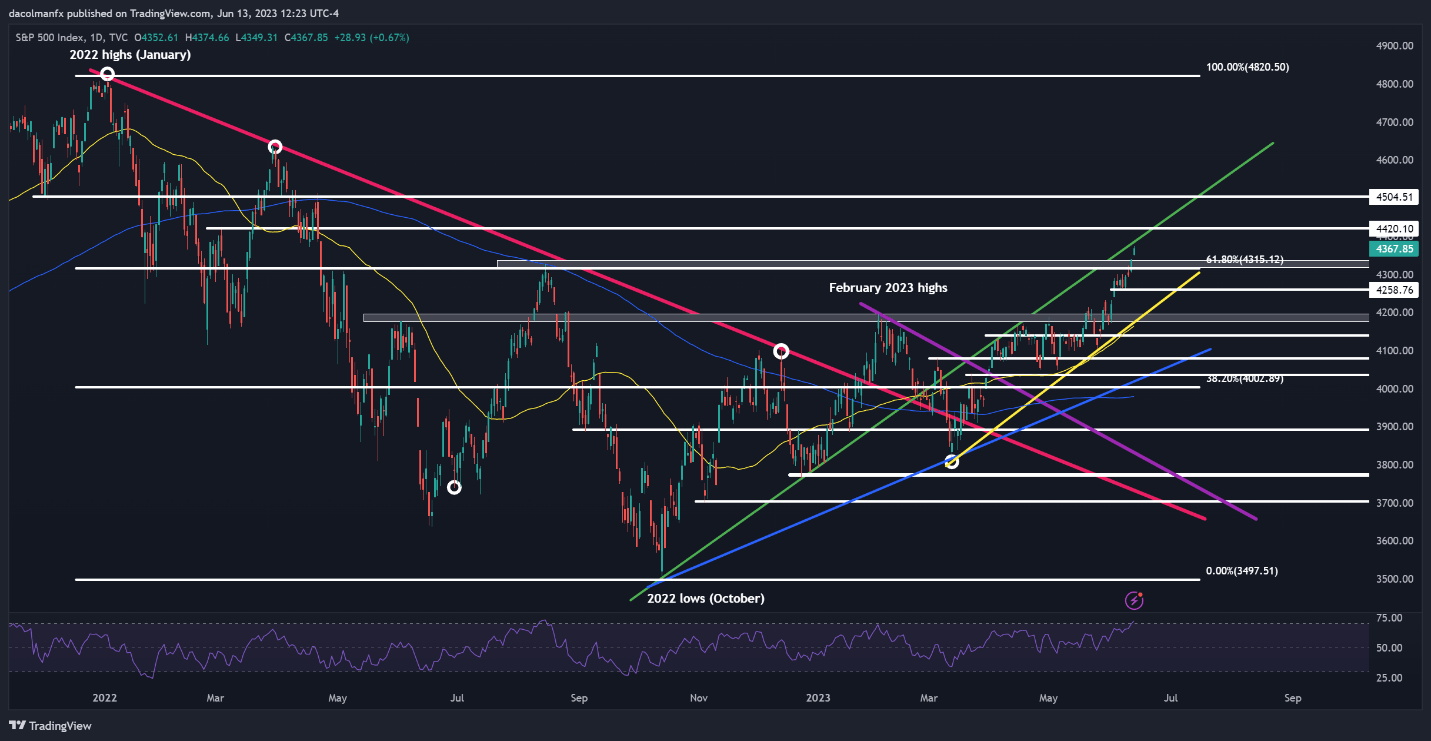Click the 61.80%(4315.12) Fibonacci label
Viewport: 1431px width, 741px height.
(x=1244, y=260)
